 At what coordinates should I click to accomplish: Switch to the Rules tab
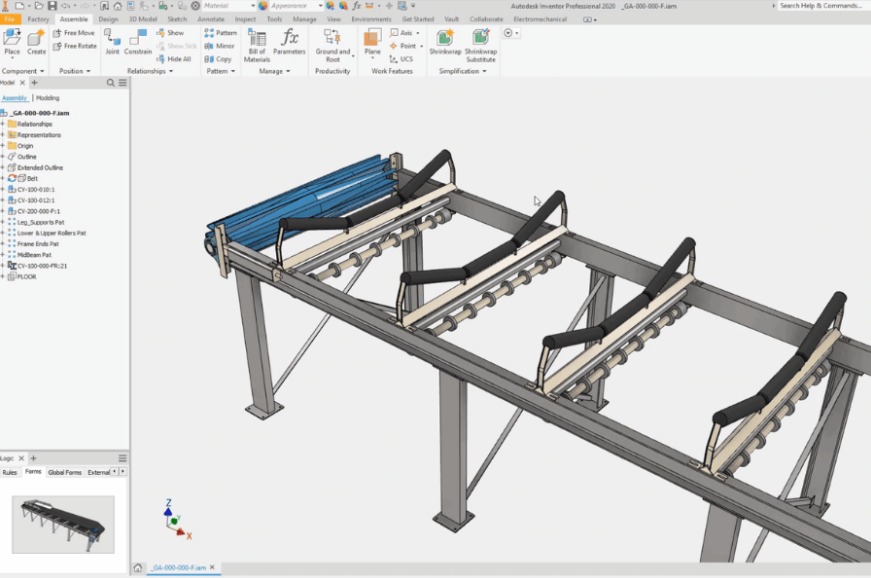click(x=9, y=472)
